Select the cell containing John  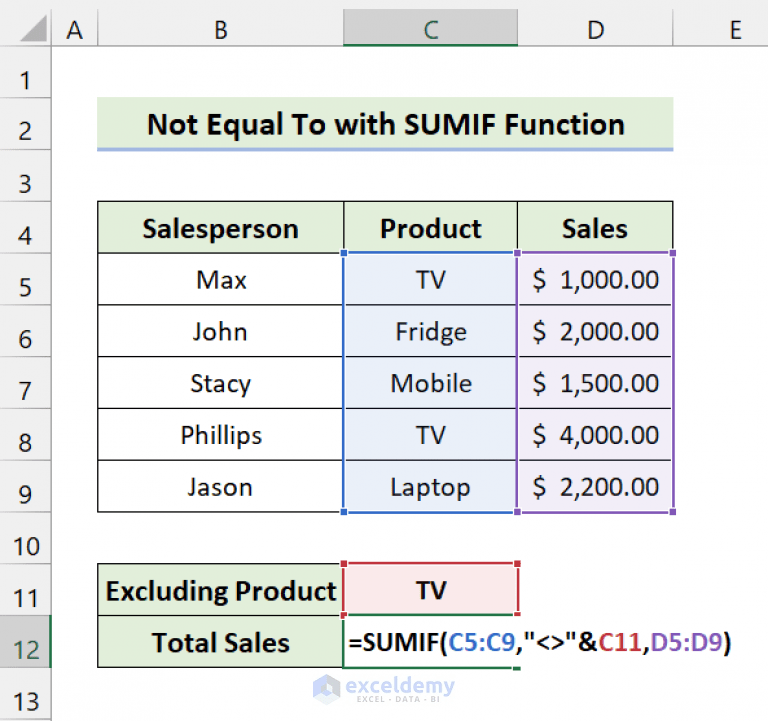pos(220,332)
